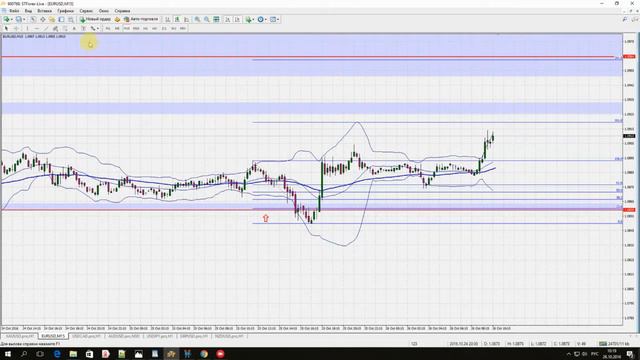Viewport: 640px width, 360px height.
Task: Open the Profiles toolbar icon
Action: tap(18, 19)
